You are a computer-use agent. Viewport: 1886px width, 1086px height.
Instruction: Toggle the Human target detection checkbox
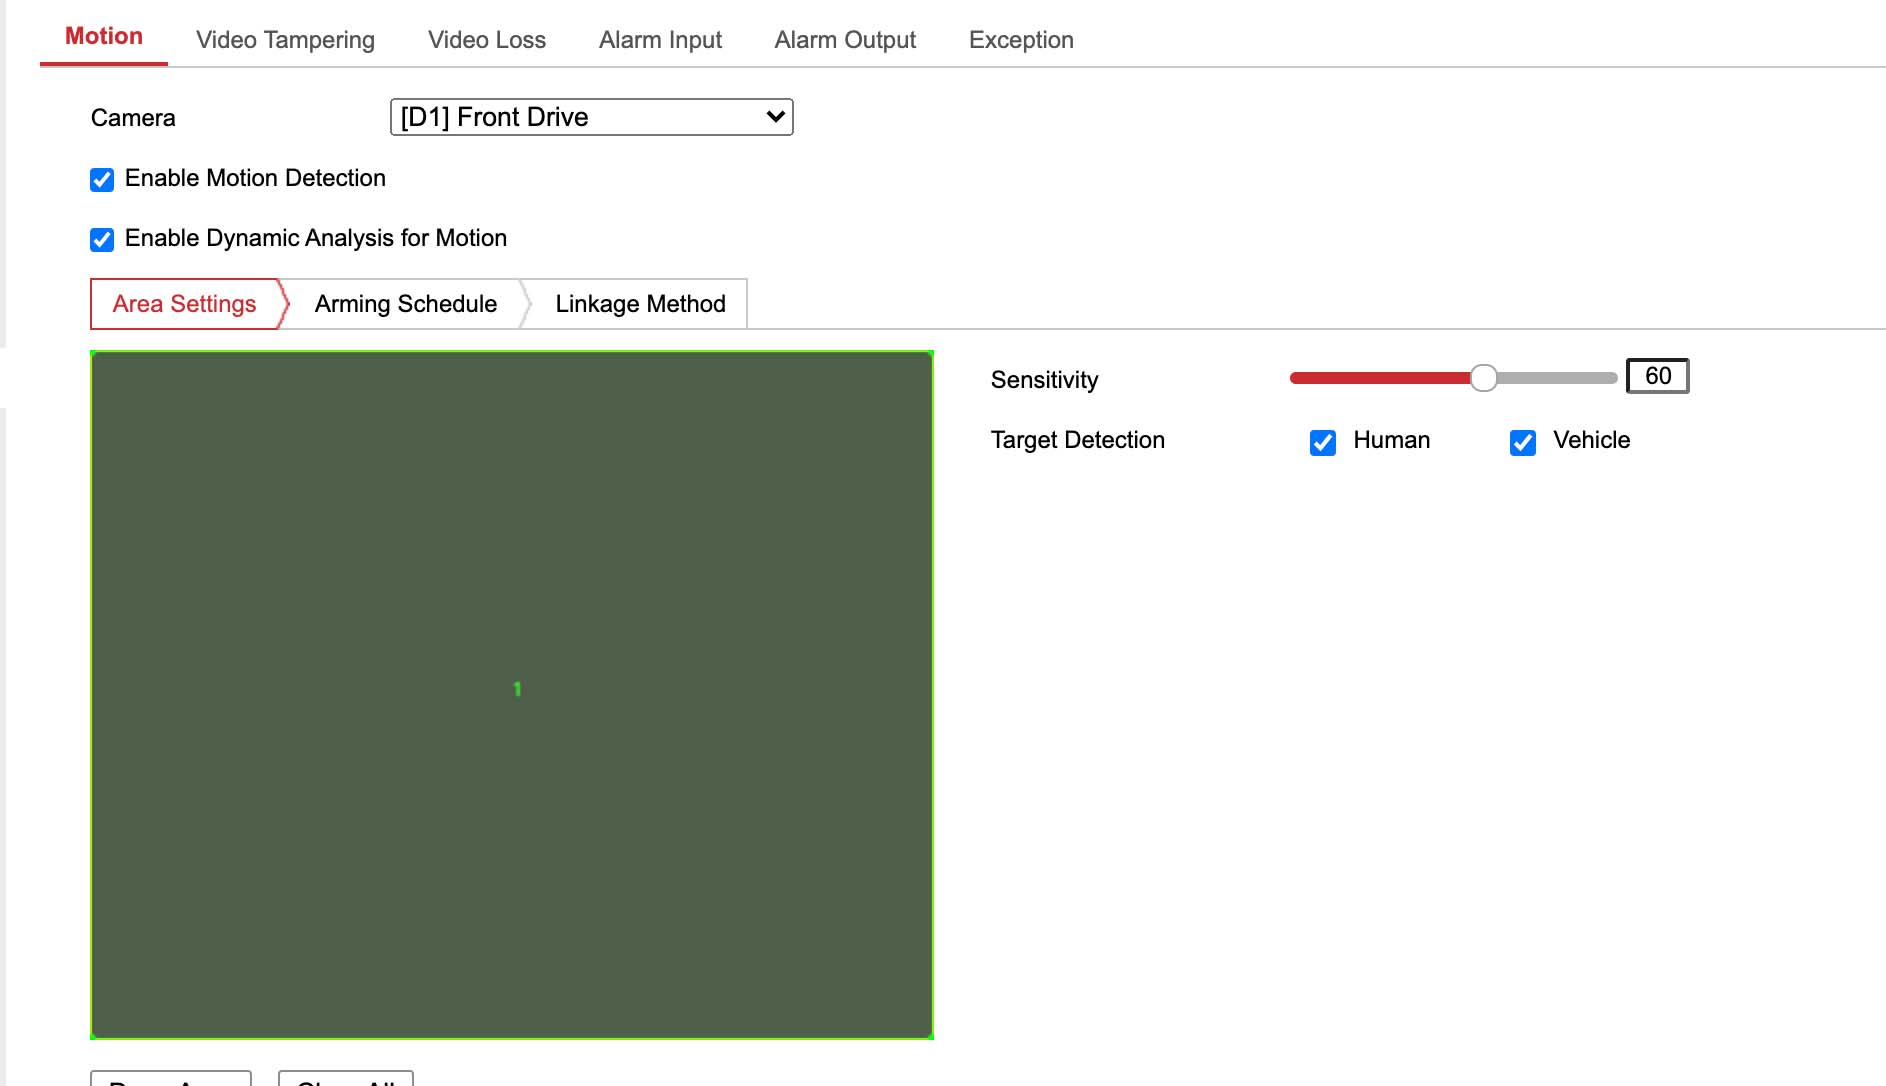click(1323, 442)
